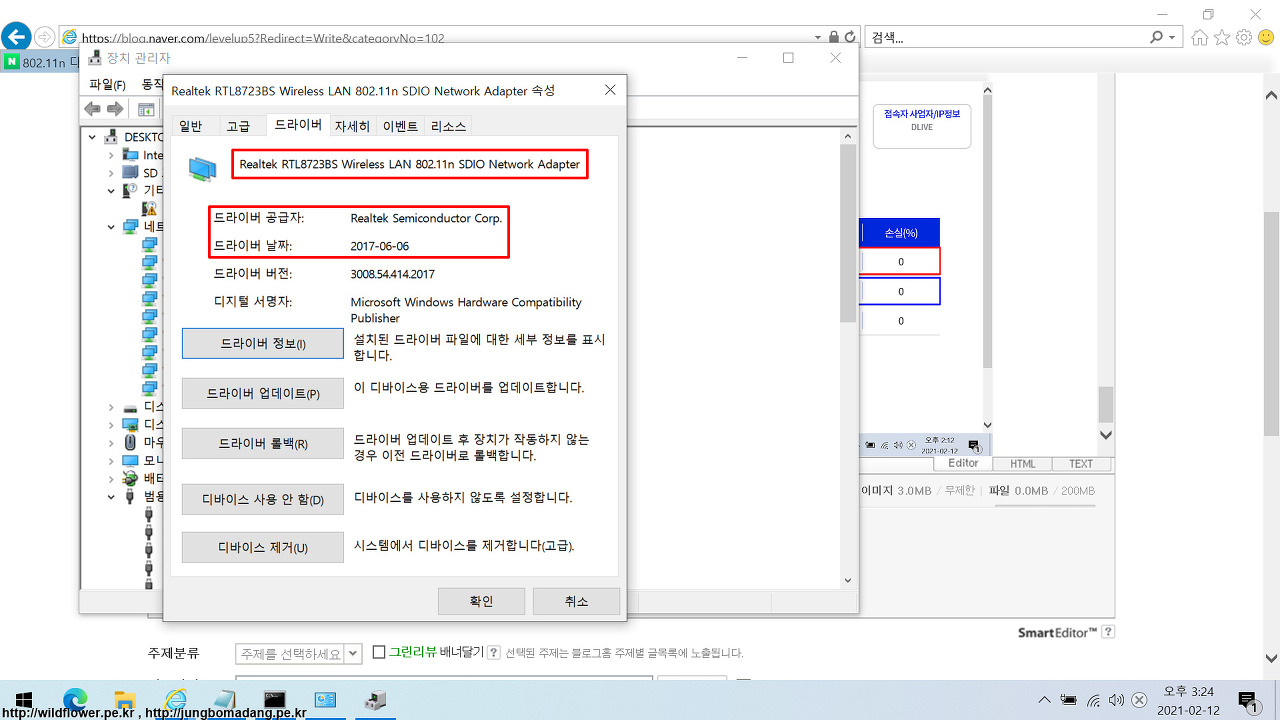Expand the Intel device category
Image resolution: width=1280 pixels, height=720 pixels.
(x=111, y=155)
